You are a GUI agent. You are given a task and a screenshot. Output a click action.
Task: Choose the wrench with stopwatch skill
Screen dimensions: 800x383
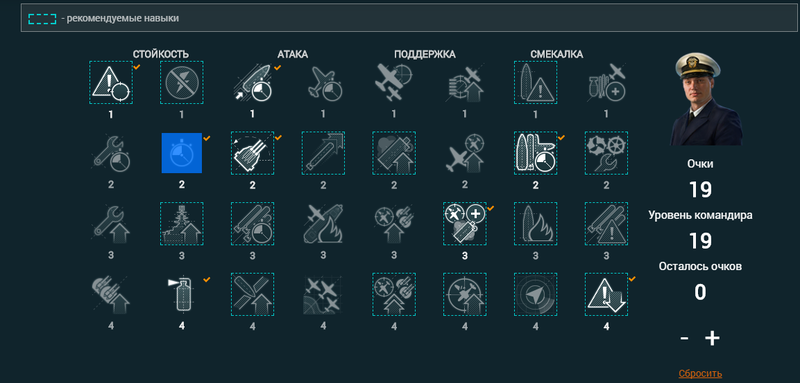point(111,153)
